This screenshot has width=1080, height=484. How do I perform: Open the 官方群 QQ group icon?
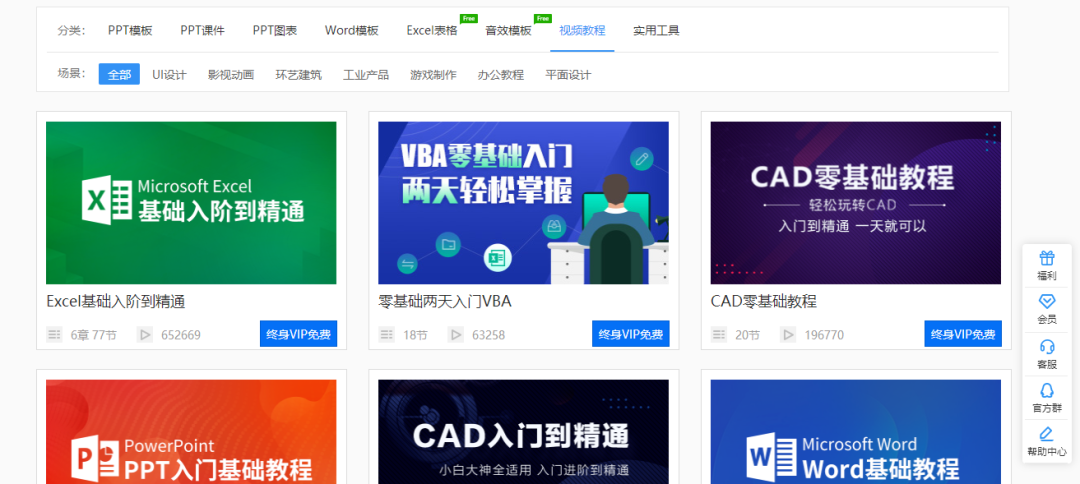coord(1047,390)
